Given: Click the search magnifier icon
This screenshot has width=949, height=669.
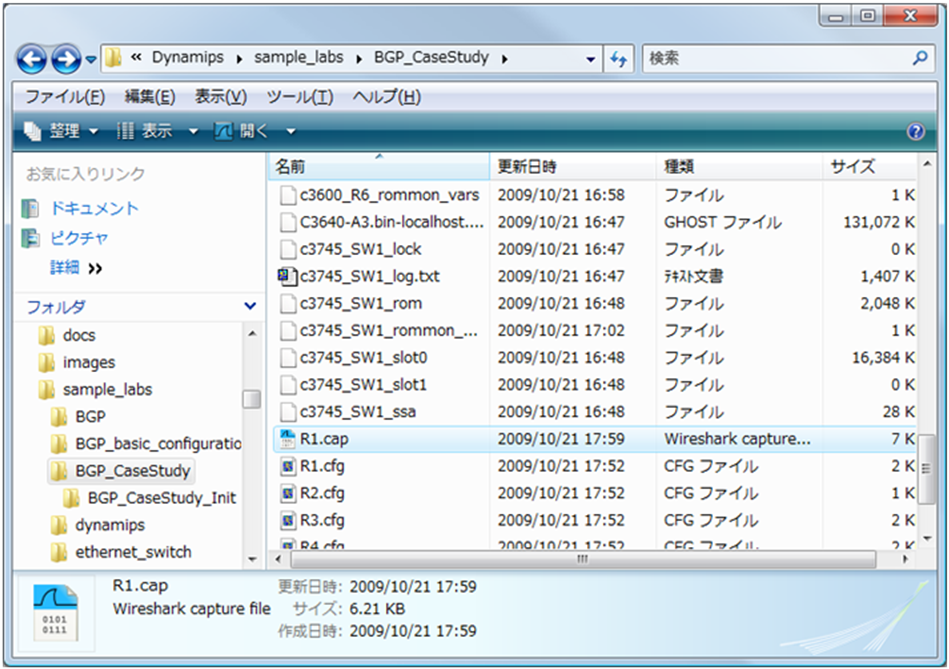Looking at the screenshot, I should (919, 58).
